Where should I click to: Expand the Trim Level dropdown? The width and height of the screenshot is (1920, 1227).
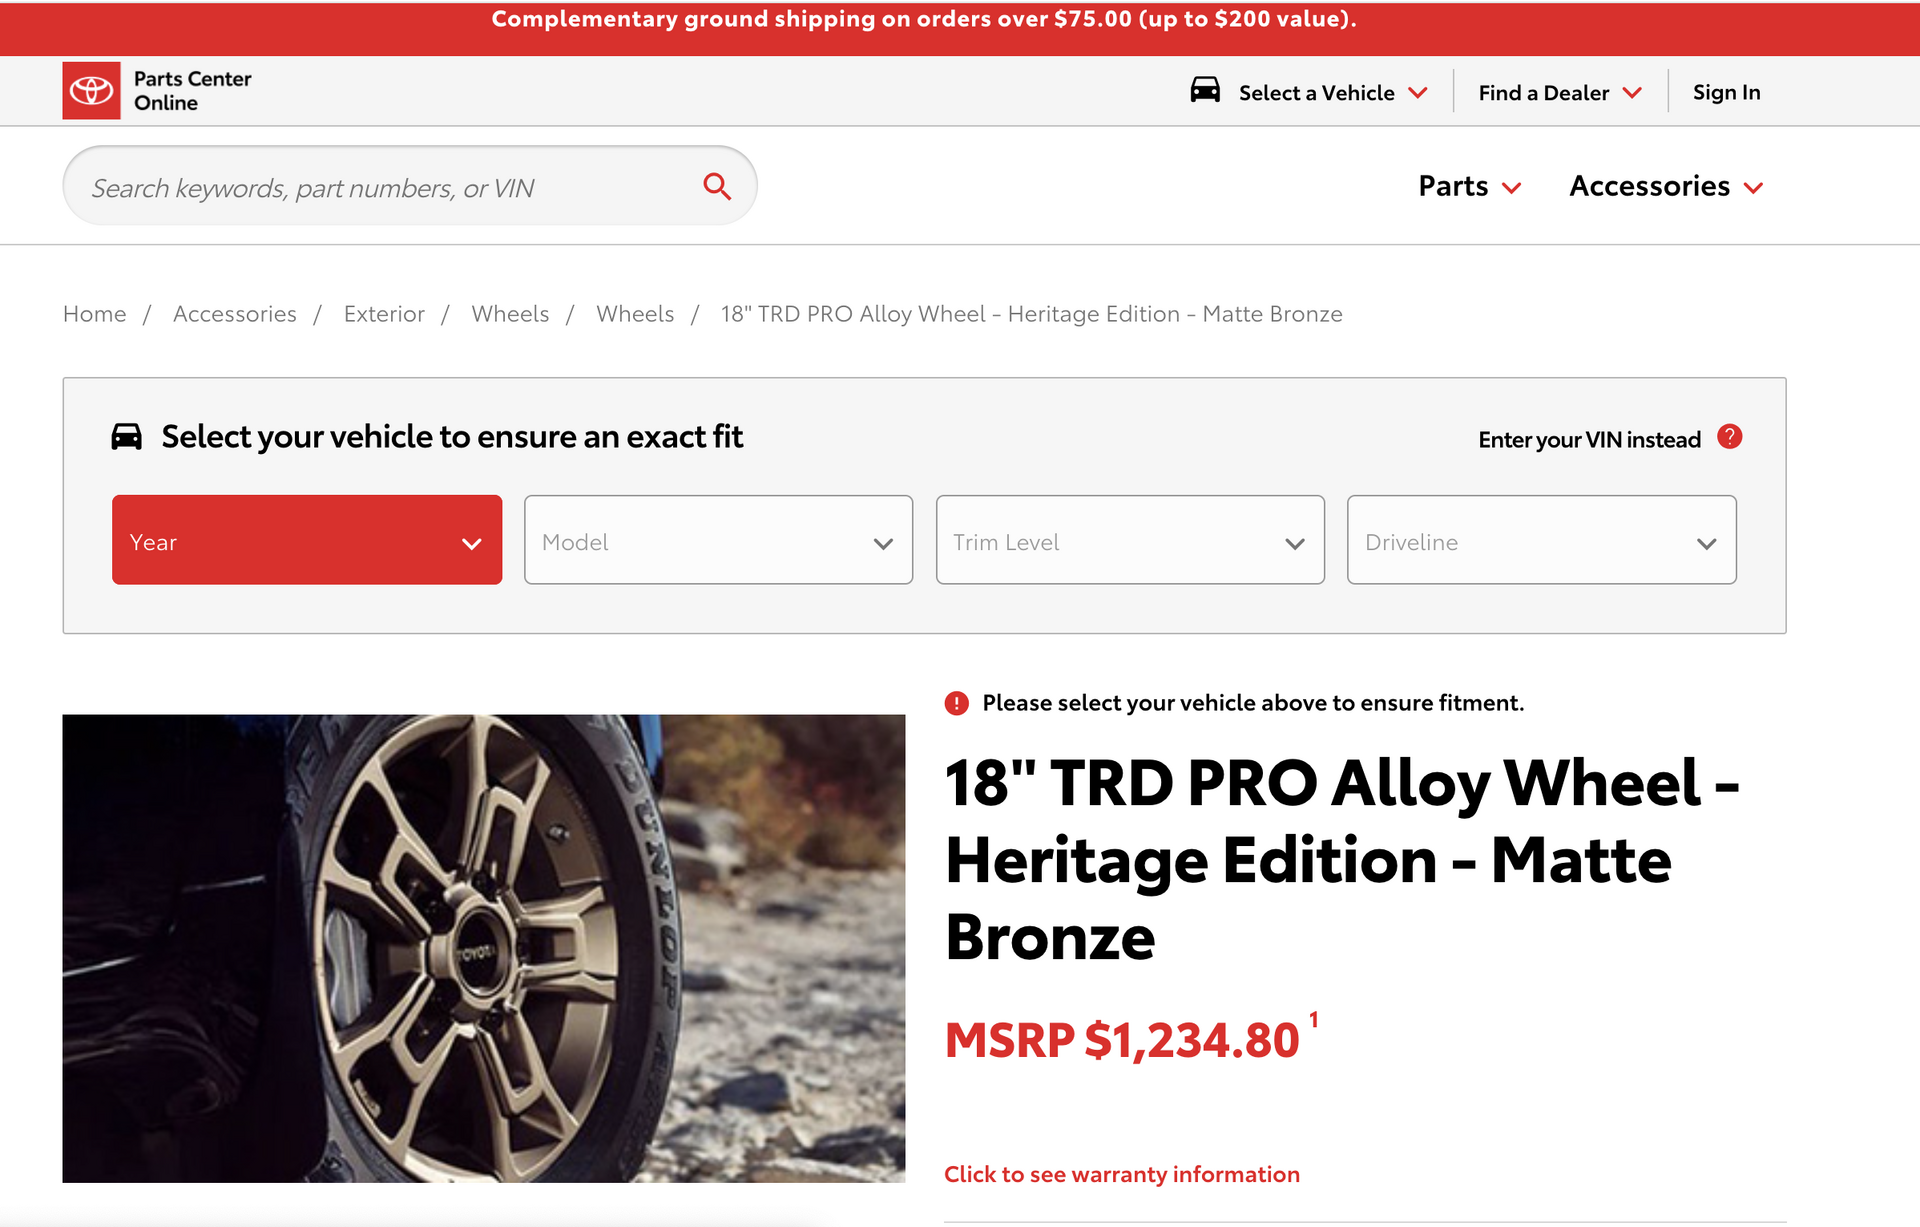pos(1130,540)
